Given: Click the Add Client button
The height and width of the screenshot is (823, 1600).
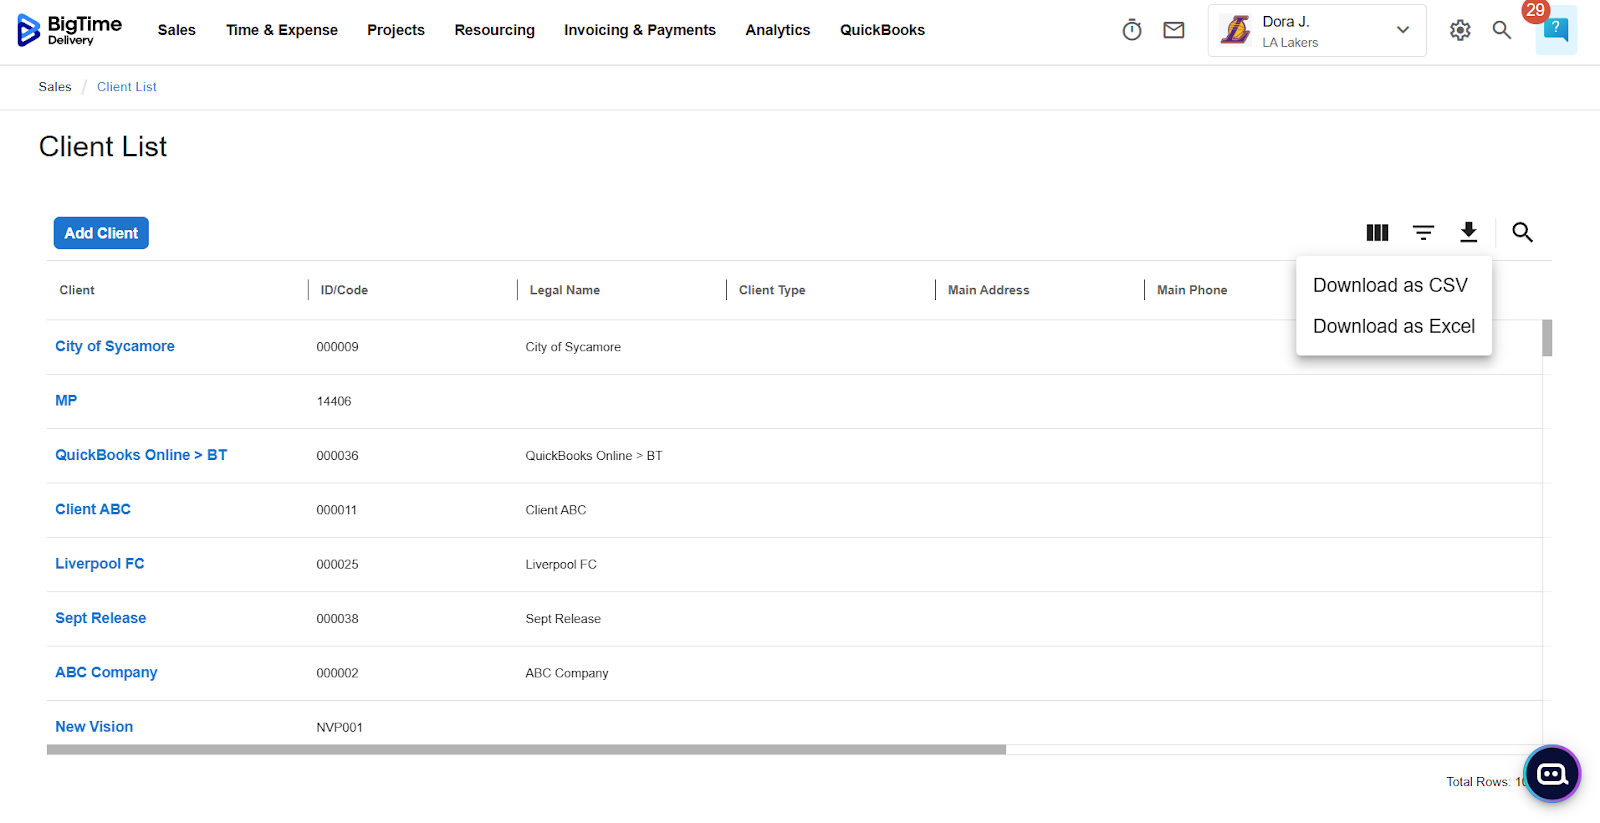Looking at the screenshot, I should pos(101,233).
